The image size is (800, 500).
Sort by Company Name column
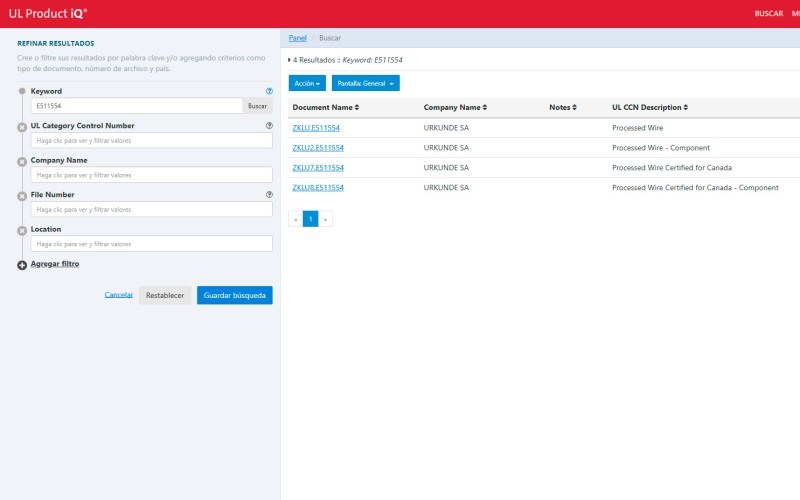coord(455,107)
